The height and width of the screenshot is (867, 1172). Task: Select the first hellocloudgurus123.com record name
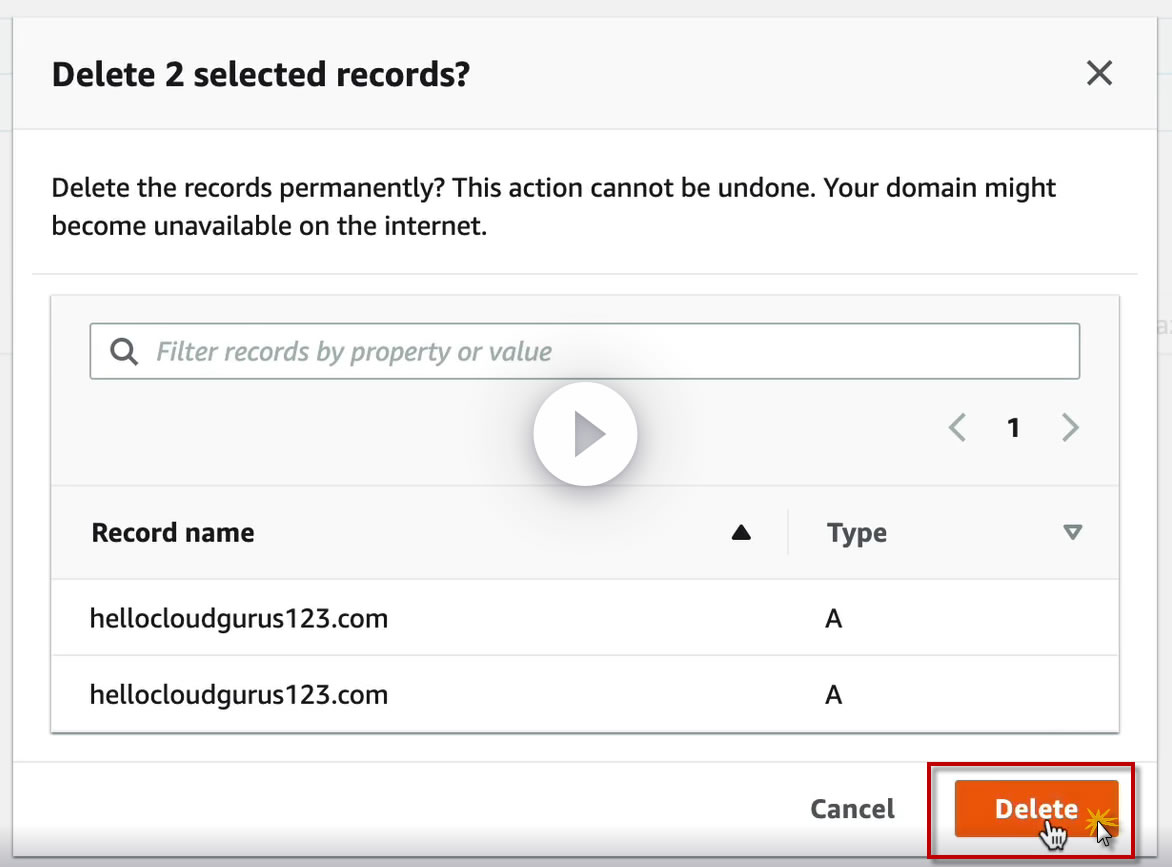tap(239, 619)
